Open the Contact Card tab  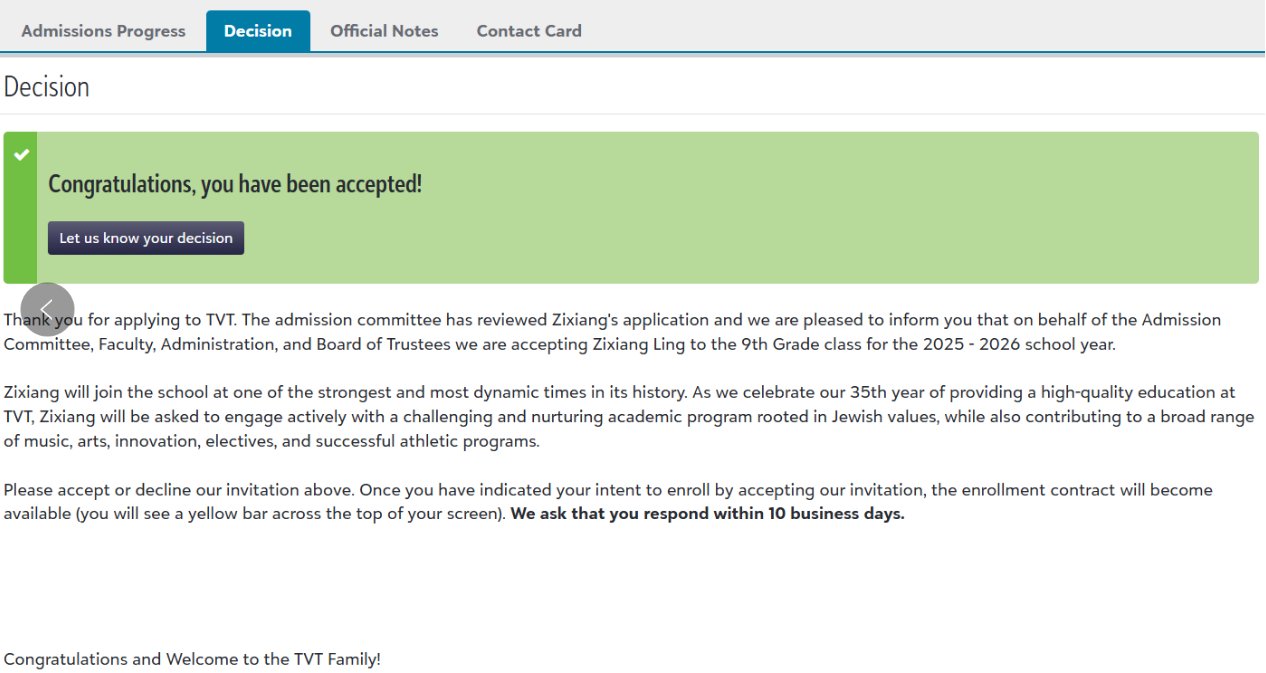point(529,31)
